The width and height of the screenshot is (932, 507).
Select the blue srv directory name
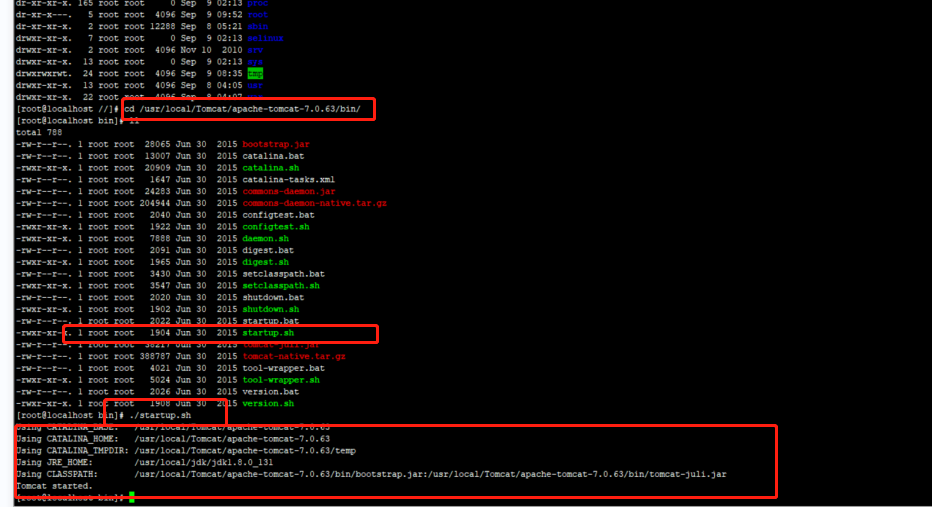(x=255, y=50)
